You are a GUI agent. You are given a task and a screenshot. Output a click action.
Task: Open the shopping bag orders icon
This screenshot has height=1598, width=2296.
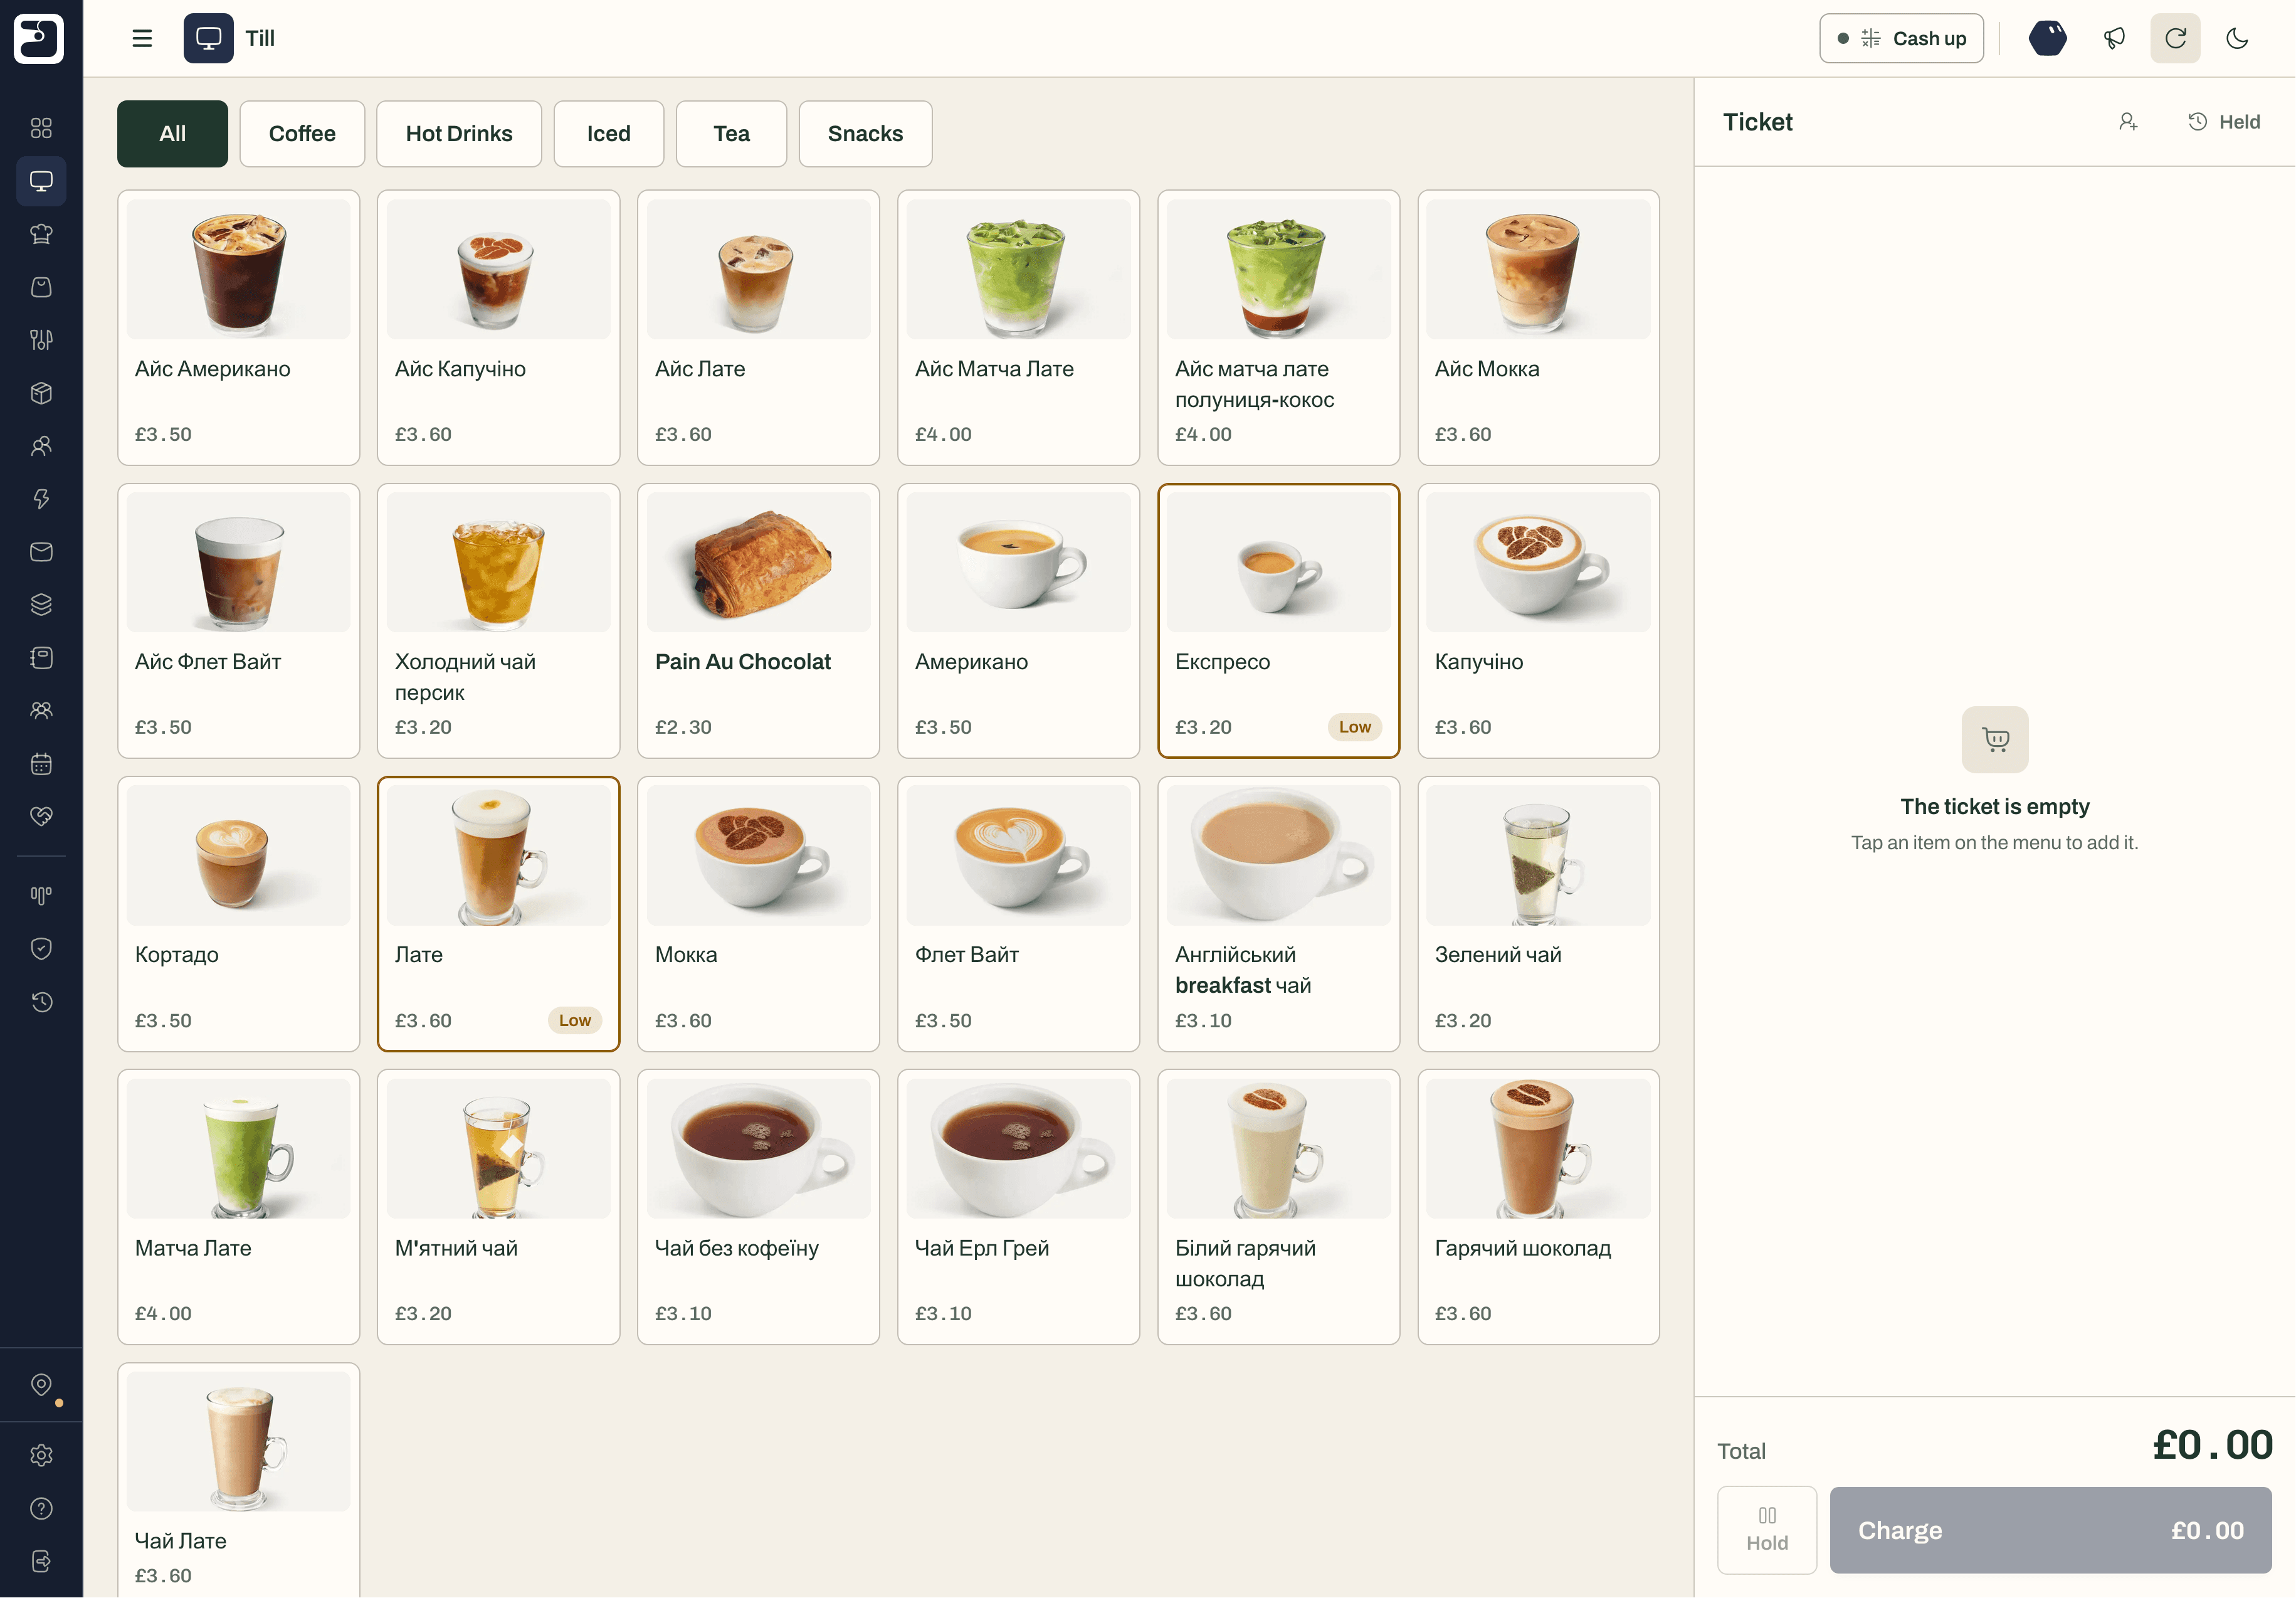tap(41, 287)
